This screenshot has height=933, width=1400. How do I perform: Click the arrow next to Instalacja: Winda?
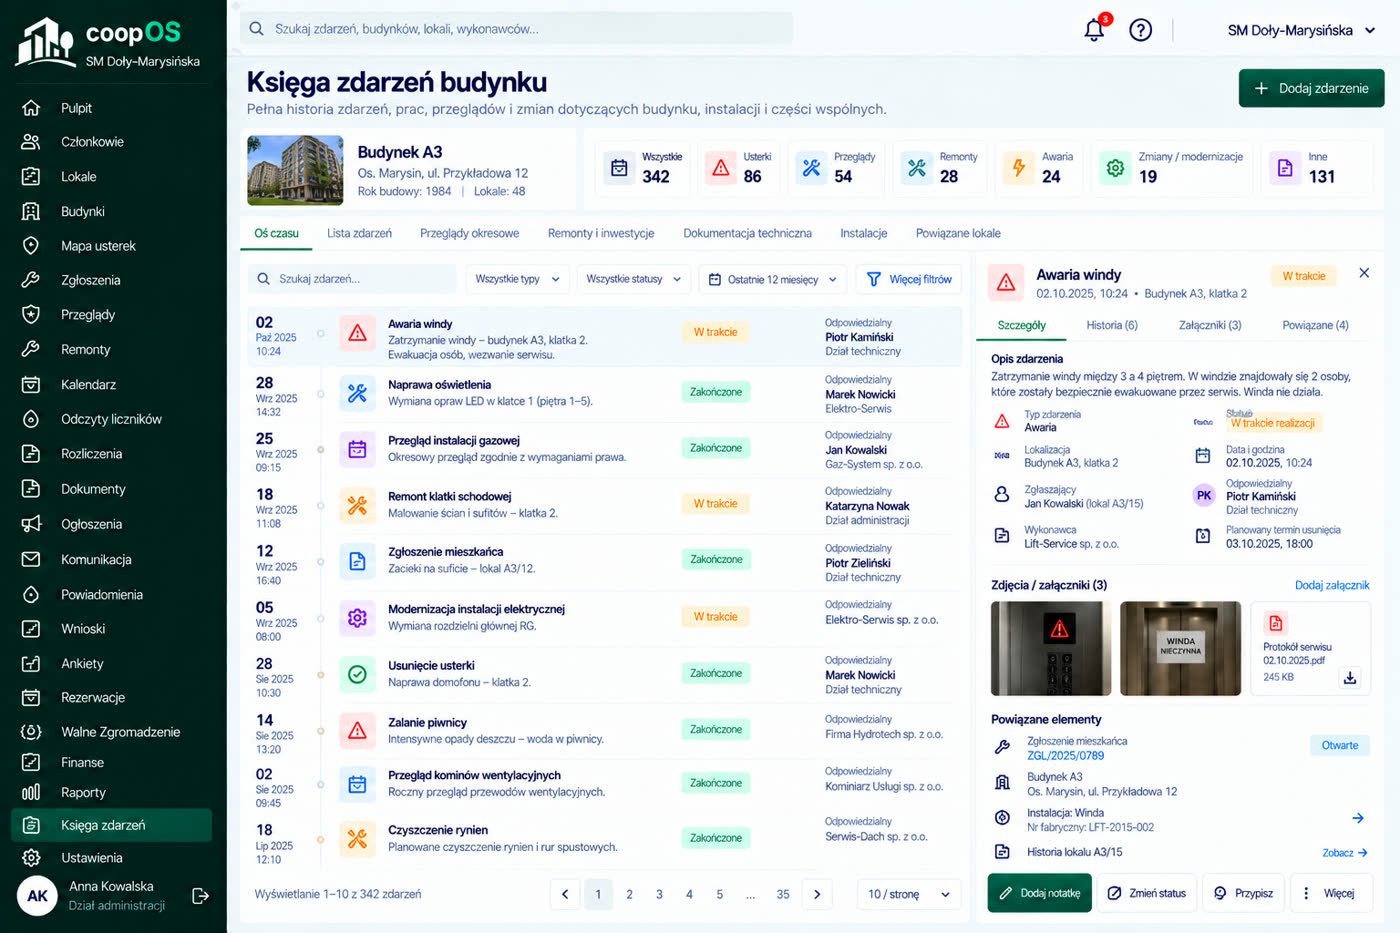(1357, 818)
